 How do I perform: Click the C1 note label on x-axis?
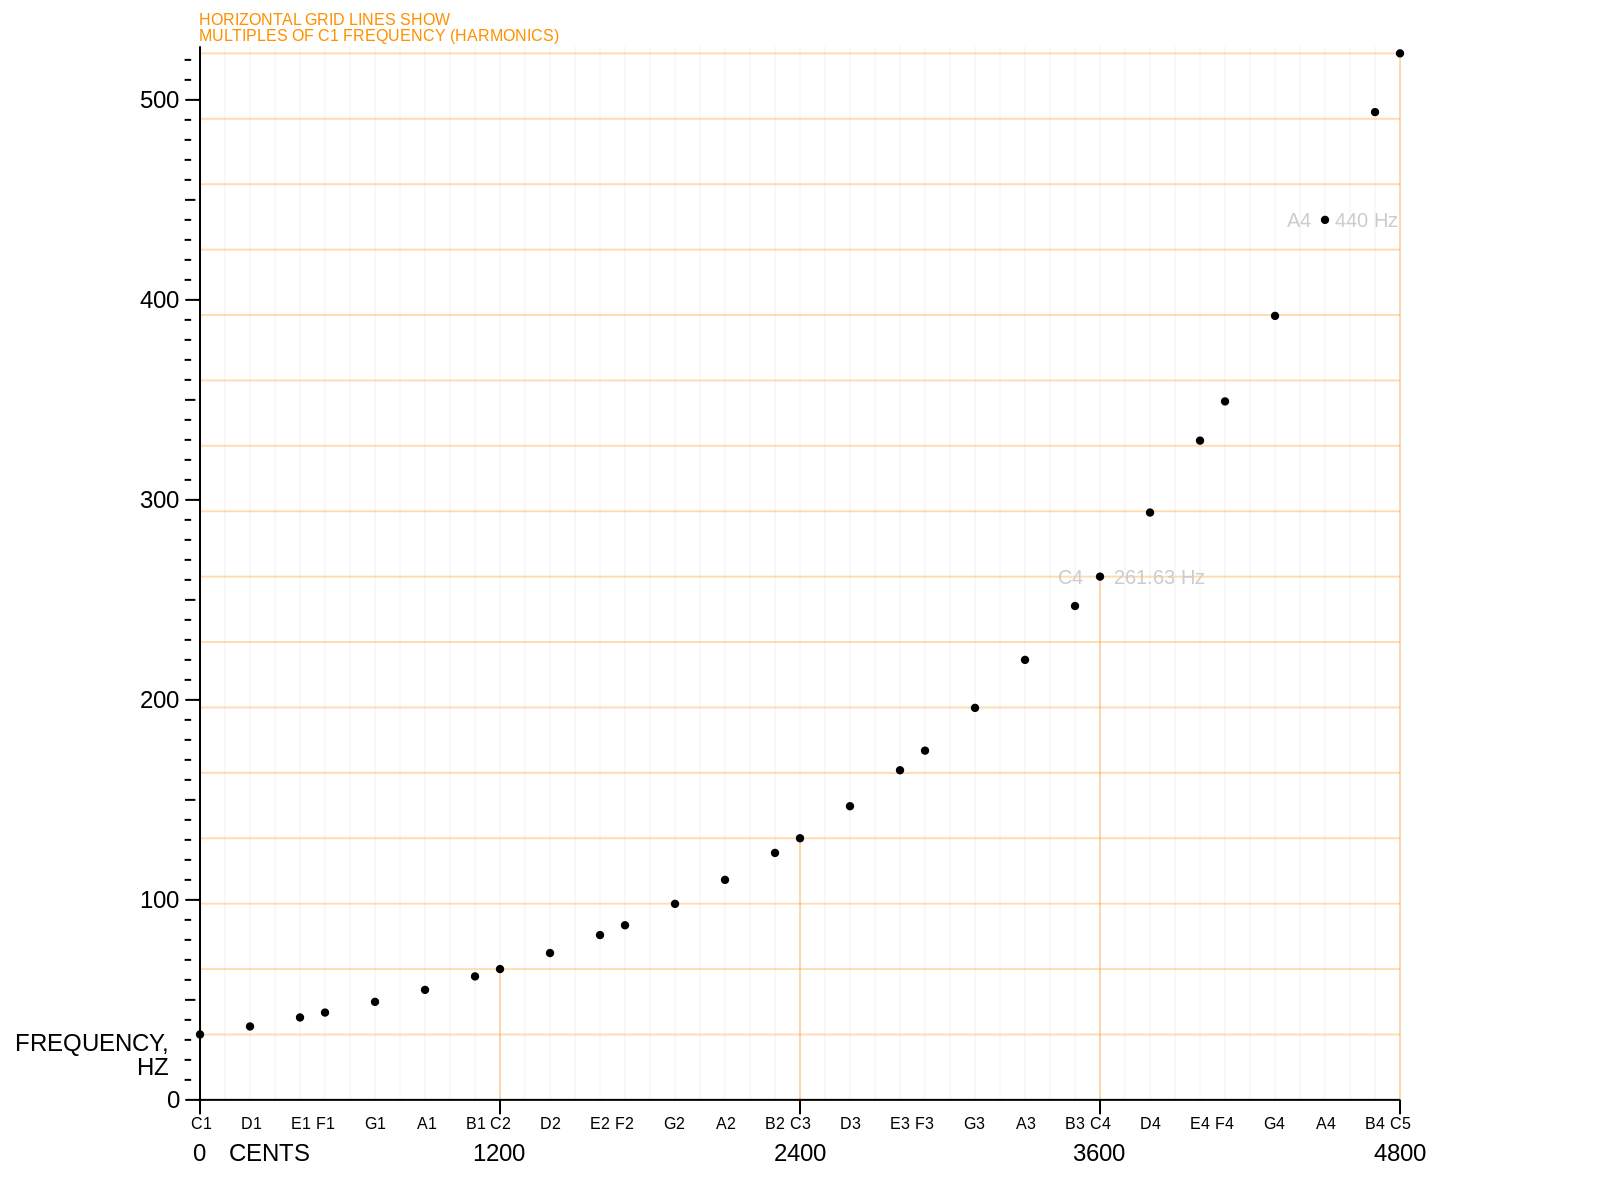pyautogui.click(x=201, y=1123)
